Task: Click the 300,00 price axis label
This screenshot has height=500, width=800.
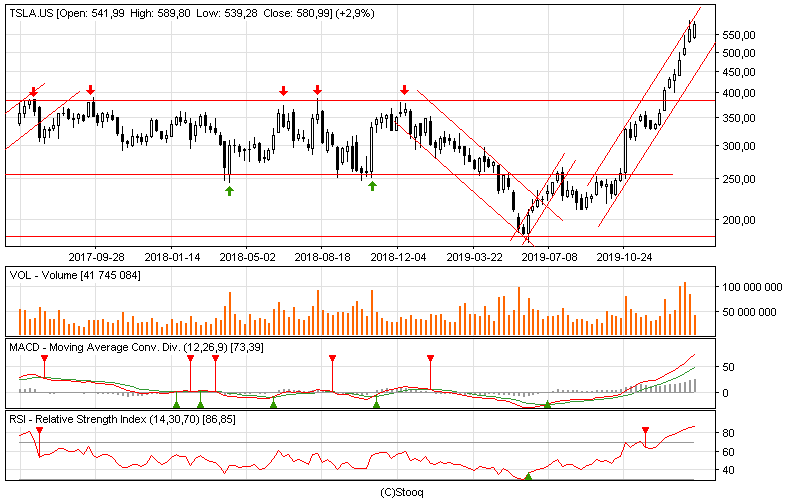Action: (x=739, y=146)
